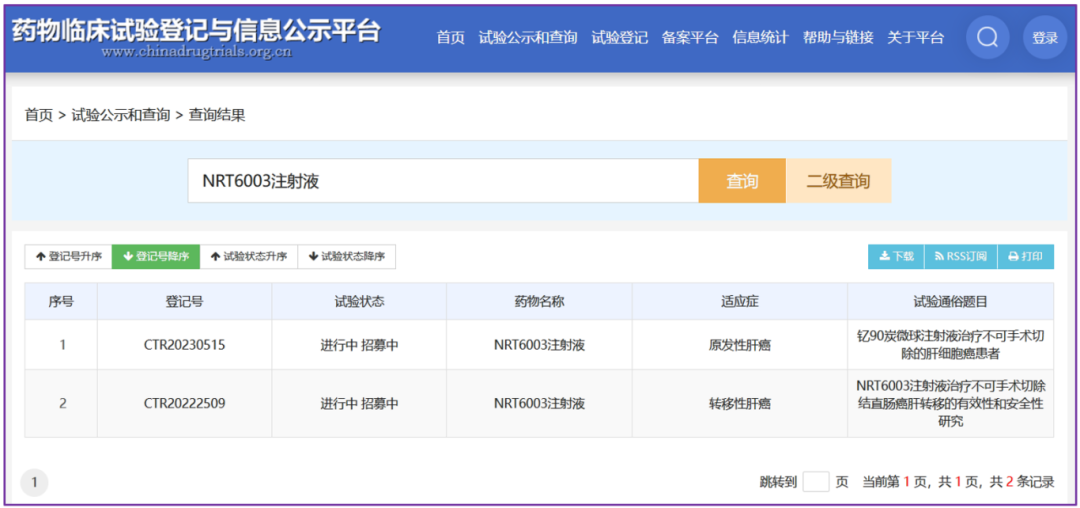
Task: Click registration number CTR20230515
Action: click(x=184, y=345)
